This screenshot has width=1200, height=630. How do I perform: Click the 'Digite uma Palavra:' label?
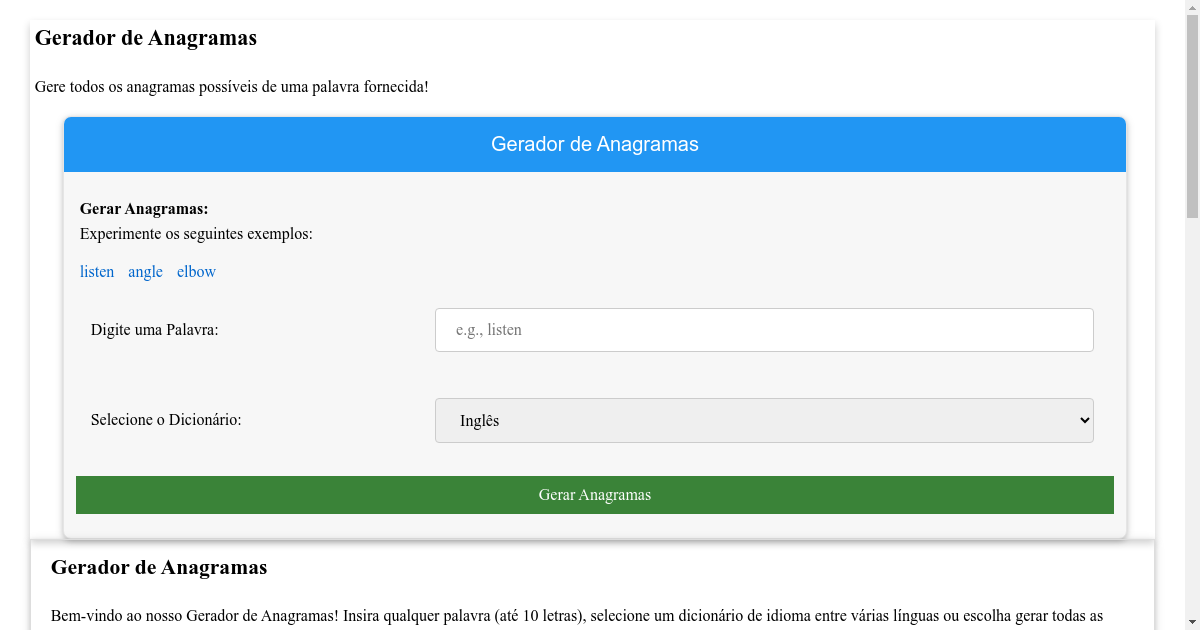click(x=154, y=329)
